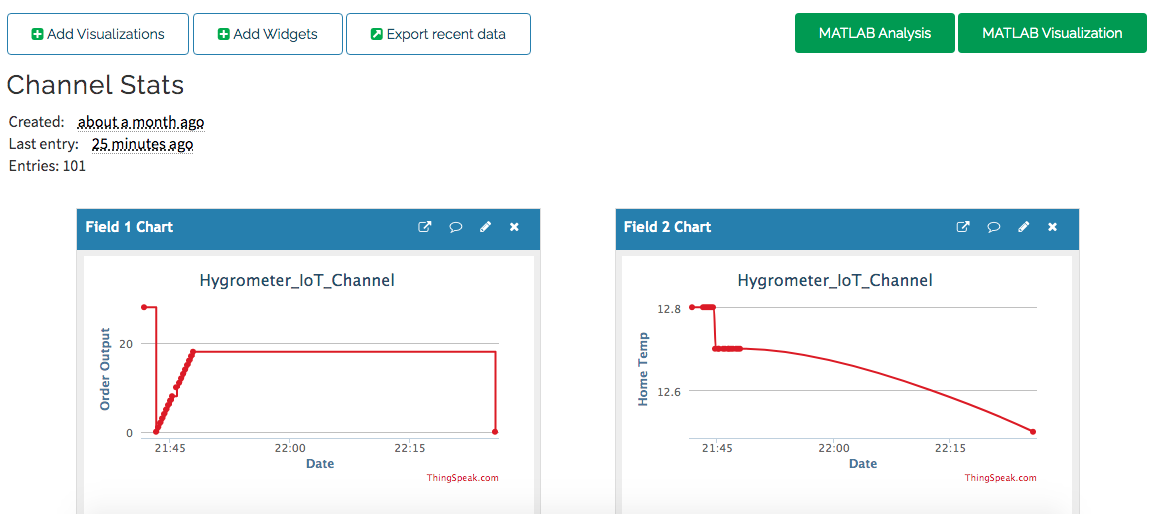Select the final zero data point in Field 1 chart
Viewport: 1150px width, 514px height.
pyautogui.click(x=495, y=432)
